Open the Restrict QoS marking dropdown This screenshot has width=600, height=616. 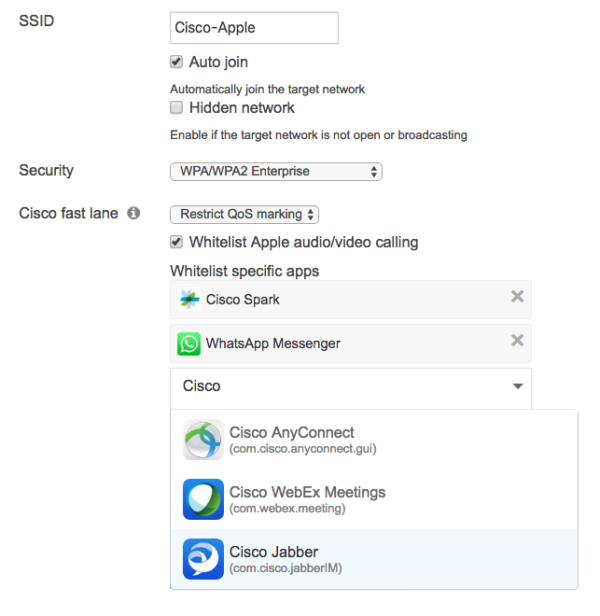click(x=244, y=214)
